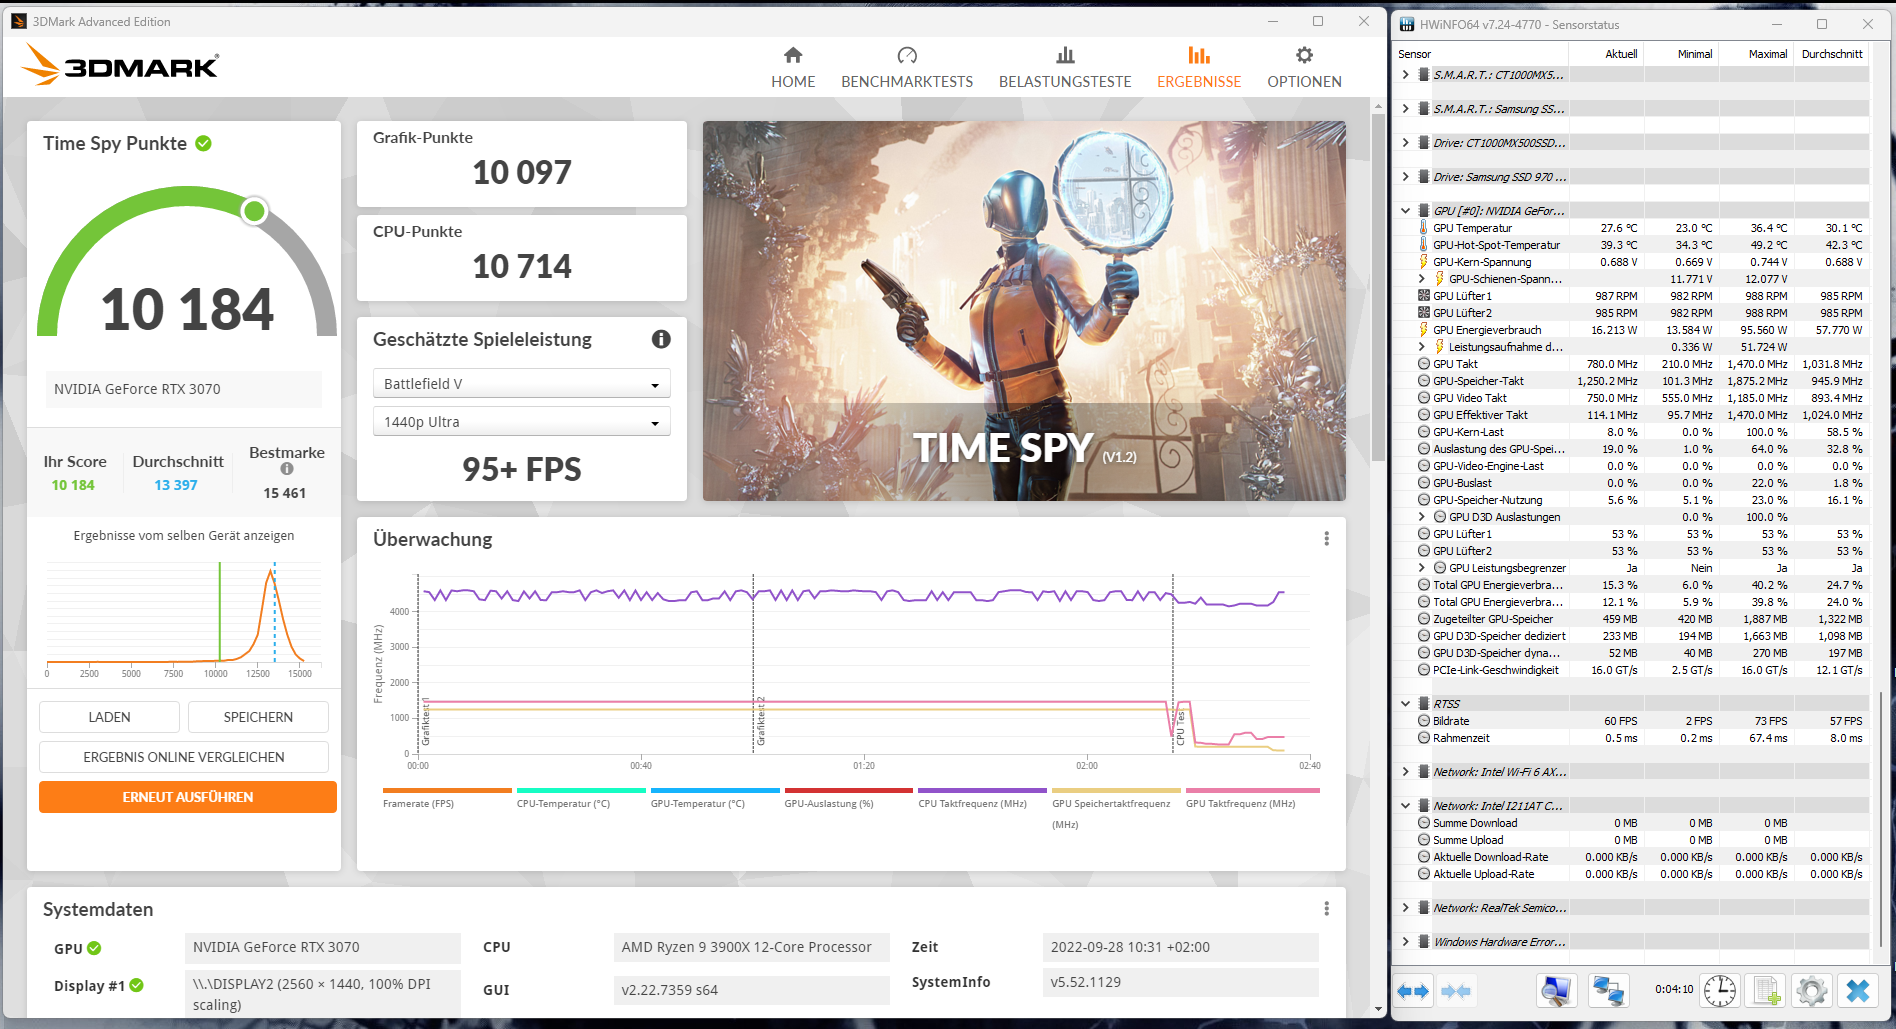The height and width of the screenshot is (1029, 1896).
Task: Click the HWiNFO64 title bar app icon
Action: (1407, 24)
